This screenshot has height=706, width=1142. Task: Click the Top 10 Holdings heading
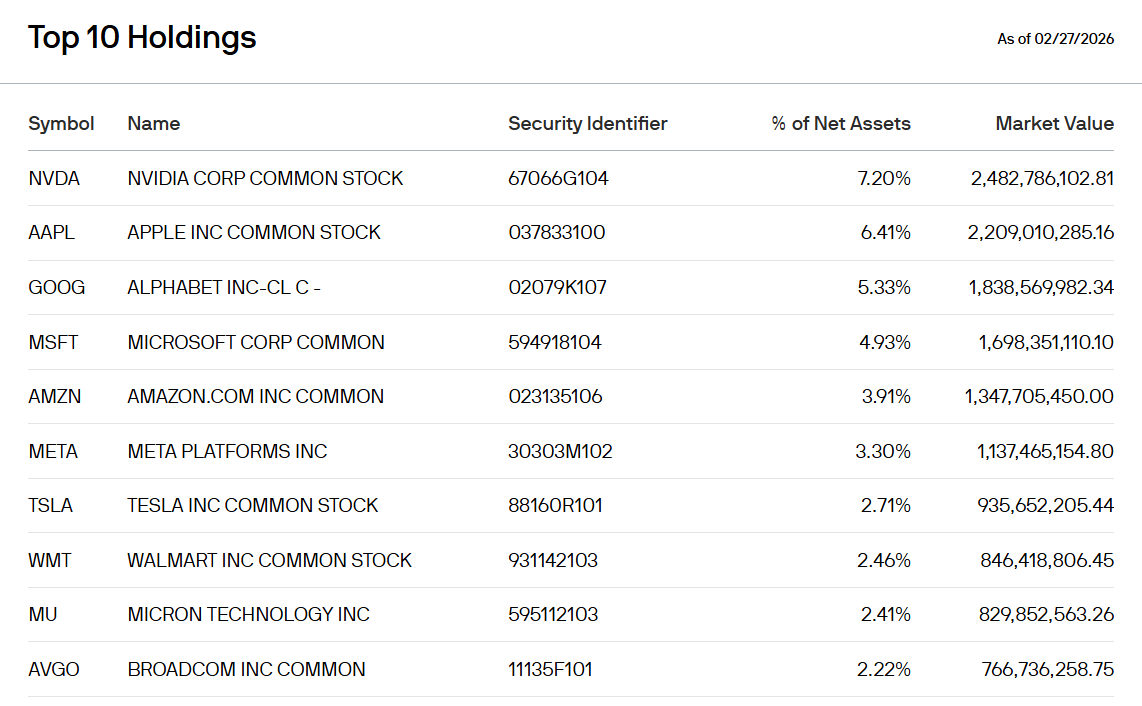[x=142, y=37]
